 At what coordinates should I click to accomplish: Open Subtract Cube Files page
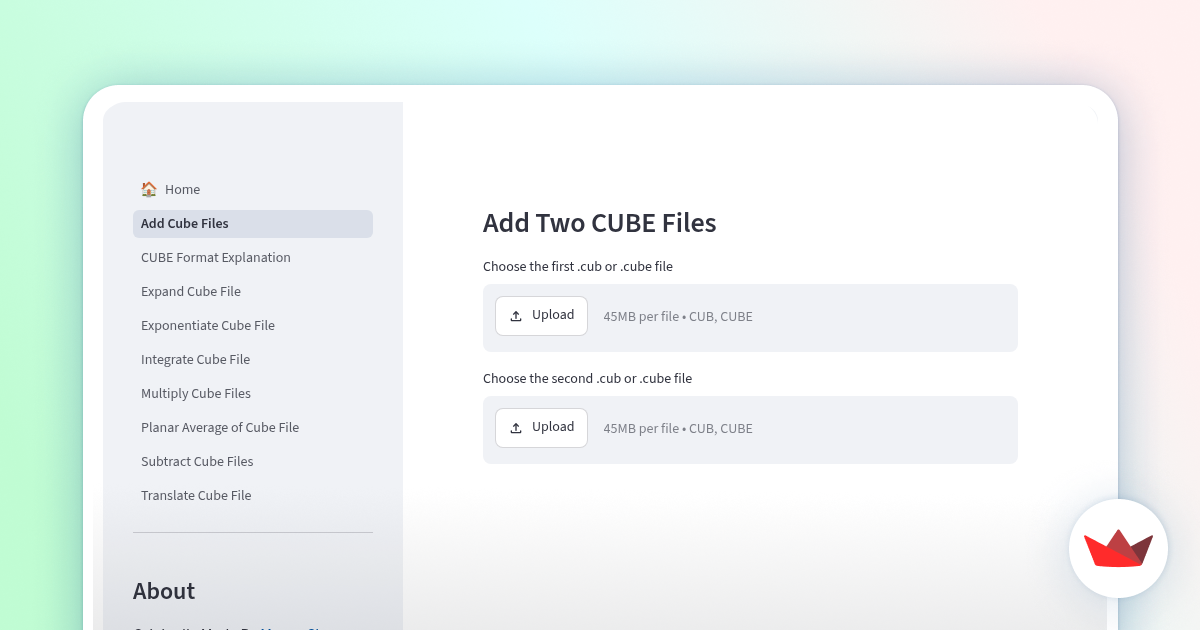[252, 462]
